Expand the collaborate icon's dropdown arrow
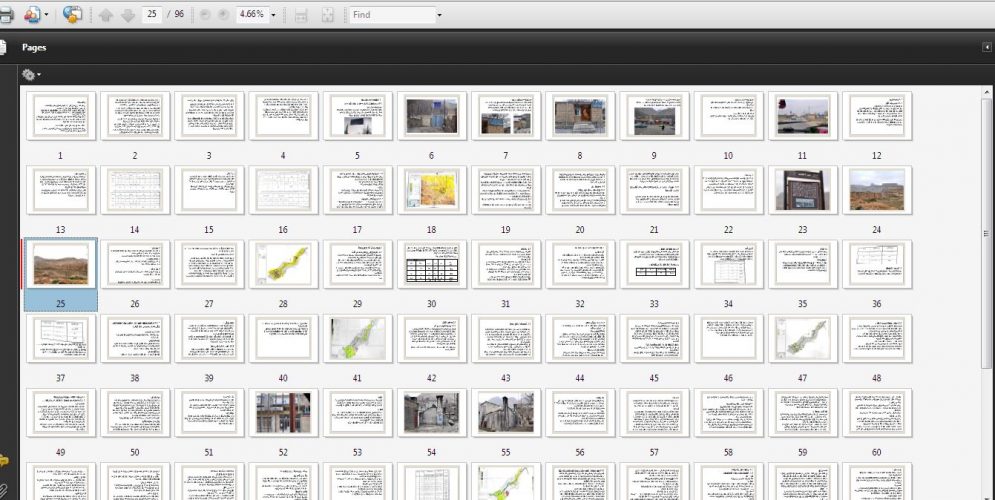This screenshot has width=995, height=500. 46,15
